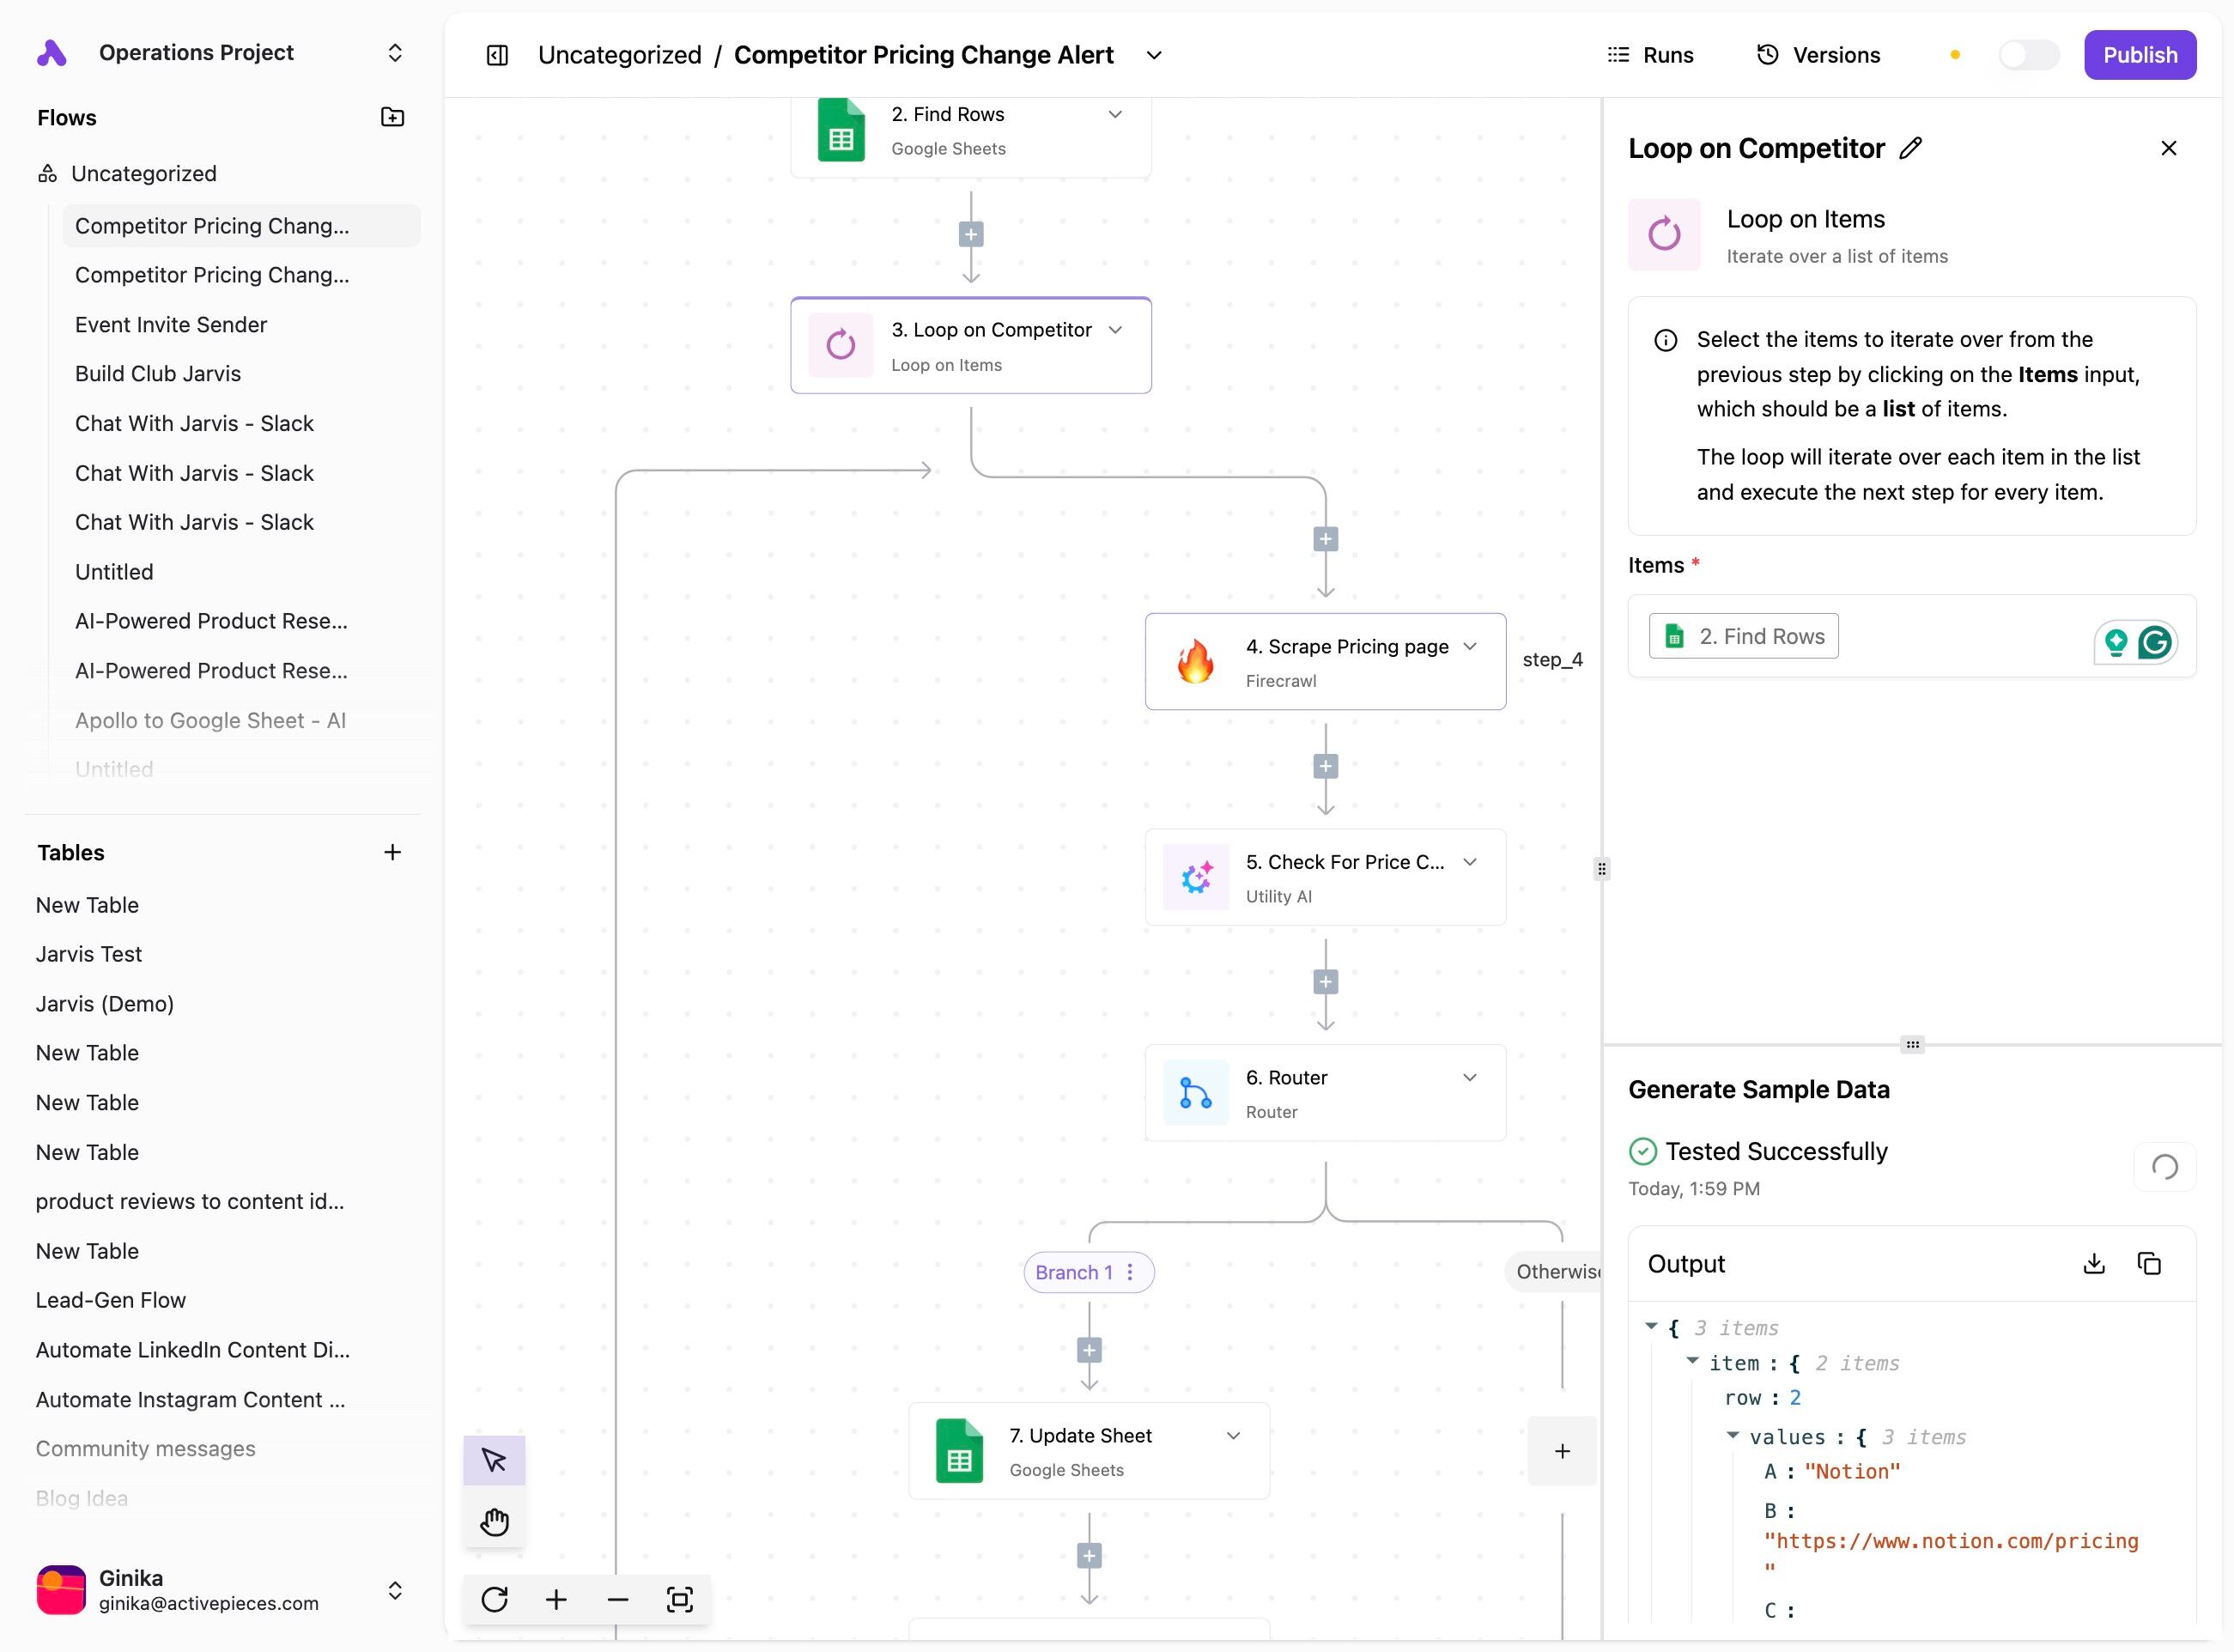2234x1652 pixels.
Task: Expand the Operations Project switcher
Action: [395, 53]
